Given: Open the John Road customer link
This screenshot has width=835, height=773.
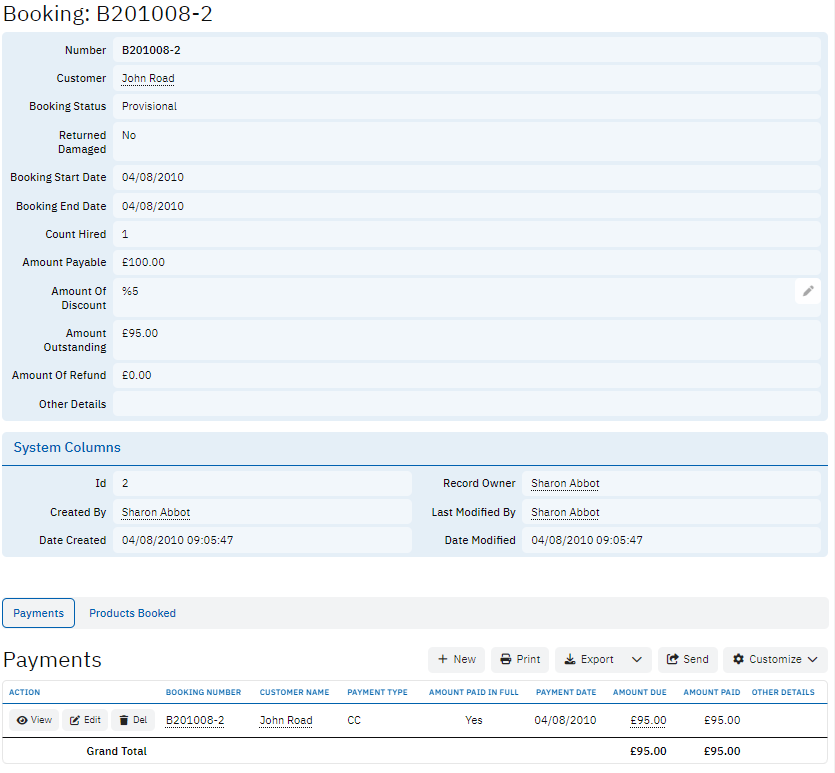Looking at the screenshot, I should (x=148, y=78).
